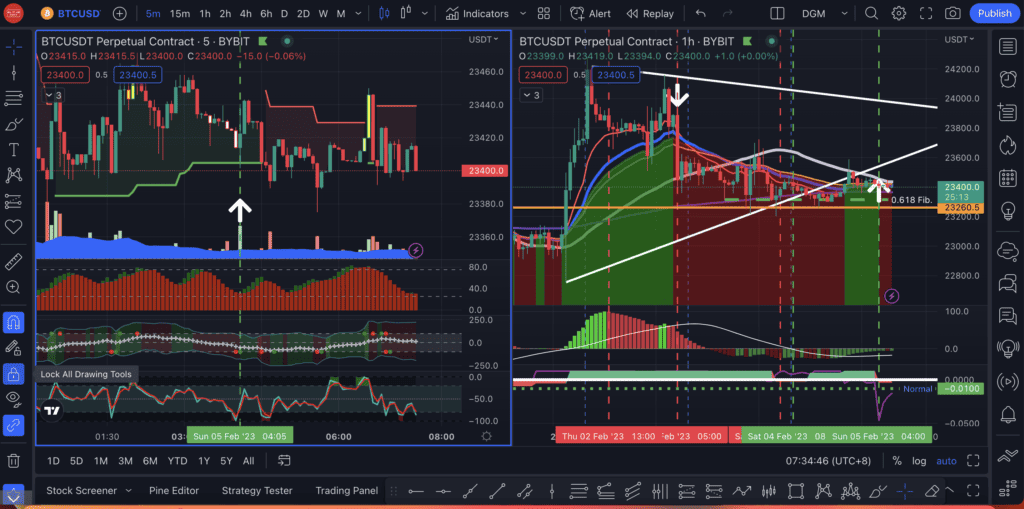Toggle the drawings sync link icon
The image size is (1024, 509).
pyautogui.click(x=14, y=425)
